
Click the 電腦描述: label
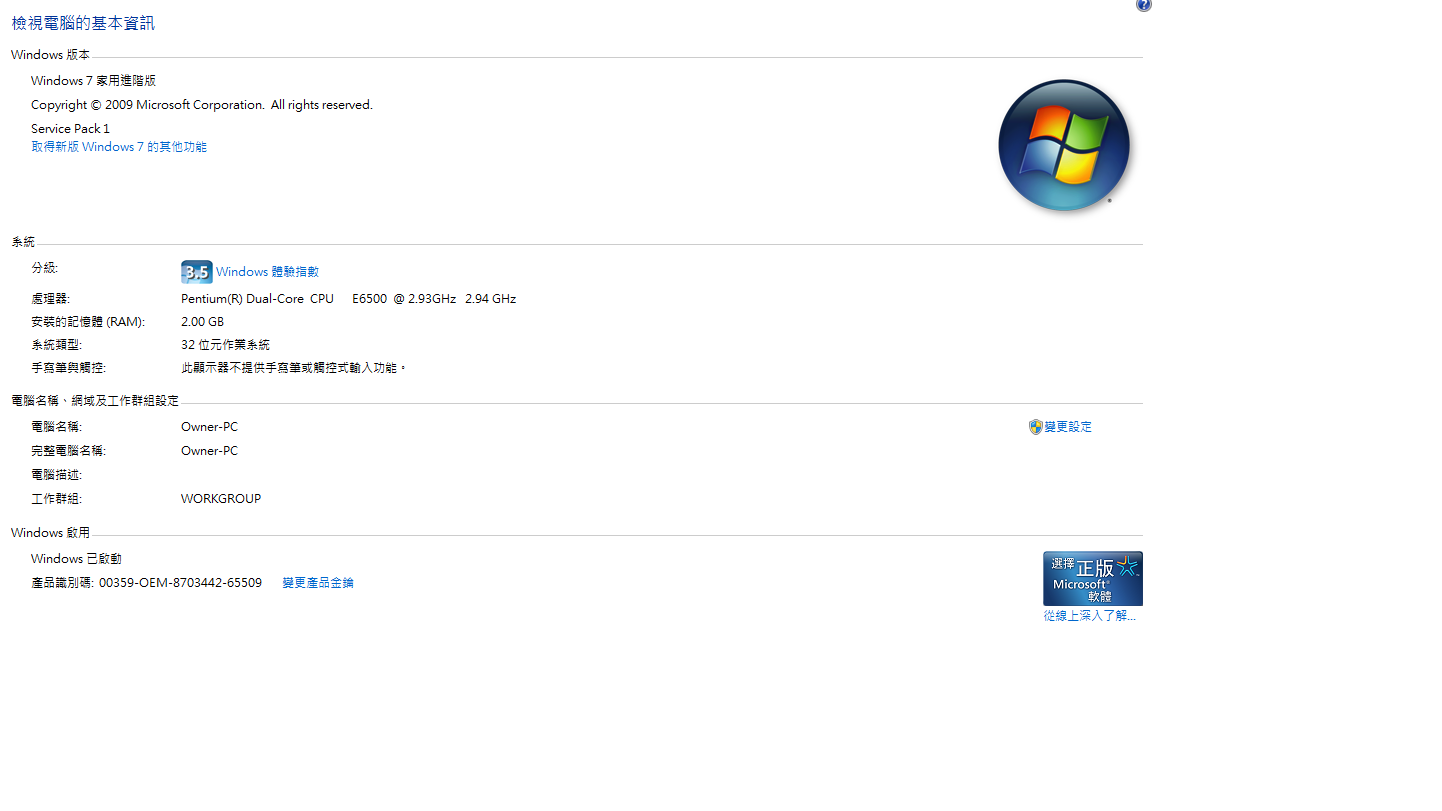56,475
